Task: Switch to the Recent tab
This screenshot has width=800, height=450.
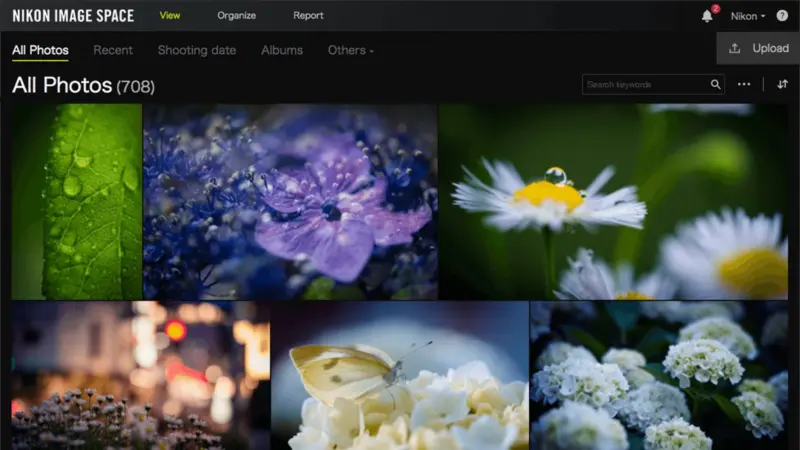Action: (x=113, y=50)
